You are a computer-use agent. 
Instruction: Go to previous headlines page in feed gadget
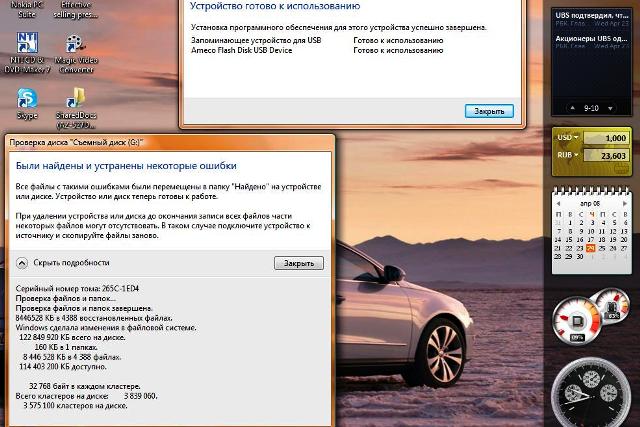(x=575, y=108)
